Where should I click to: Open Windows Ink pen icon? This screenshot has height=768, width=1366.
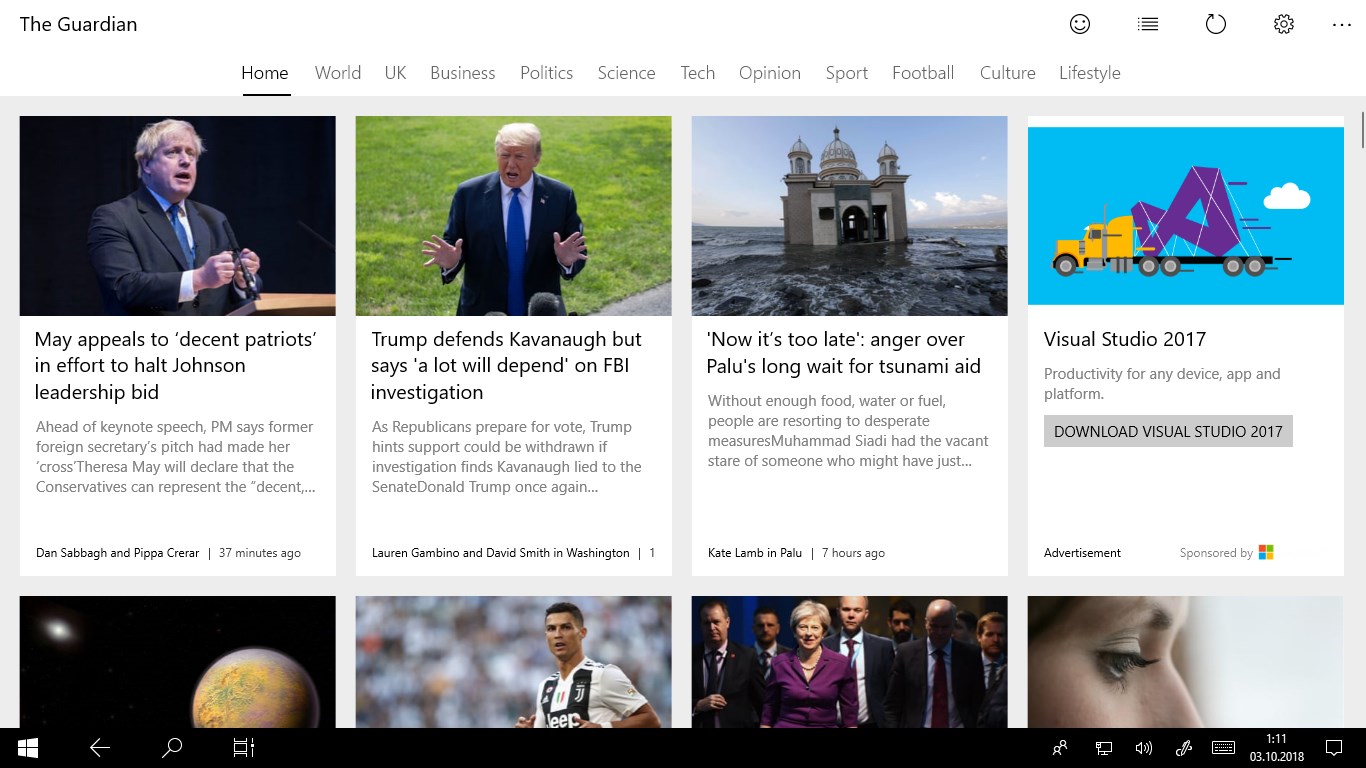pyautogui.click(x=1183, y=748)
